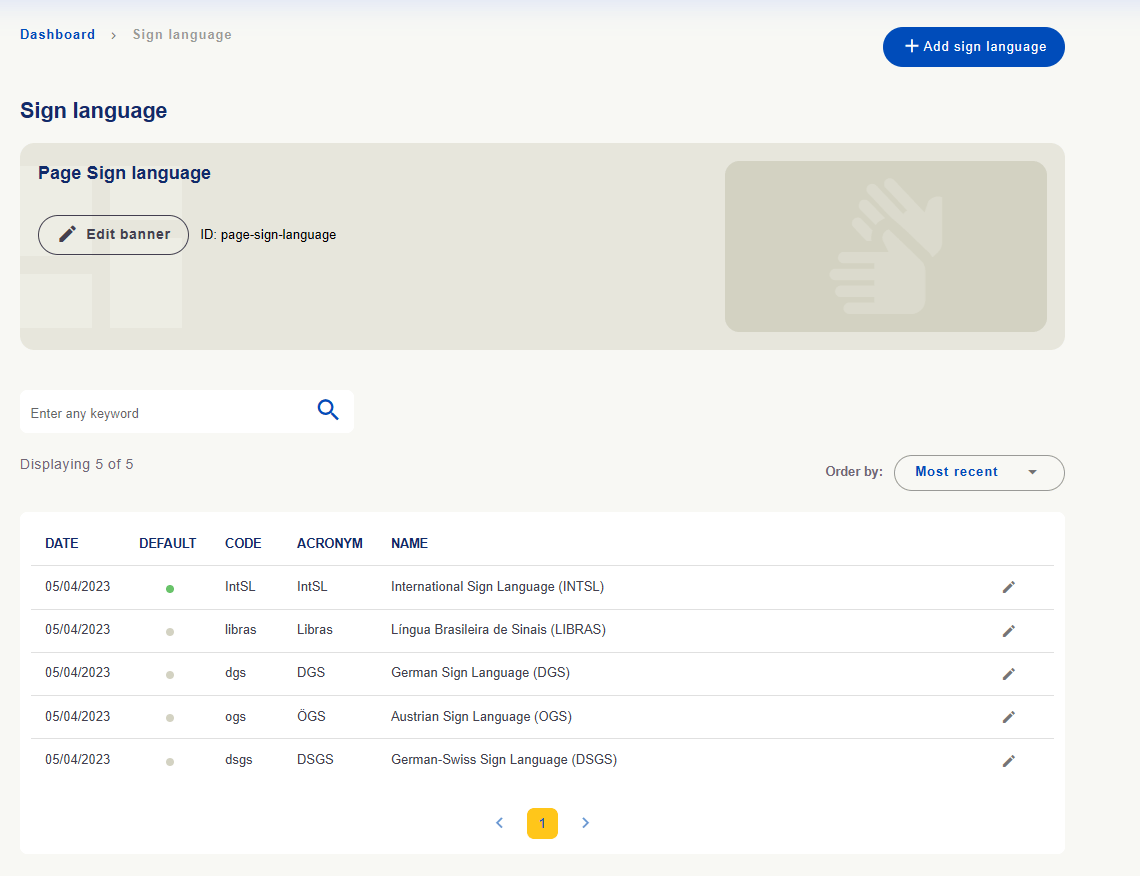
Task: Edit the Língua Brasileira de Sinais row
Action: (1008, 631)
